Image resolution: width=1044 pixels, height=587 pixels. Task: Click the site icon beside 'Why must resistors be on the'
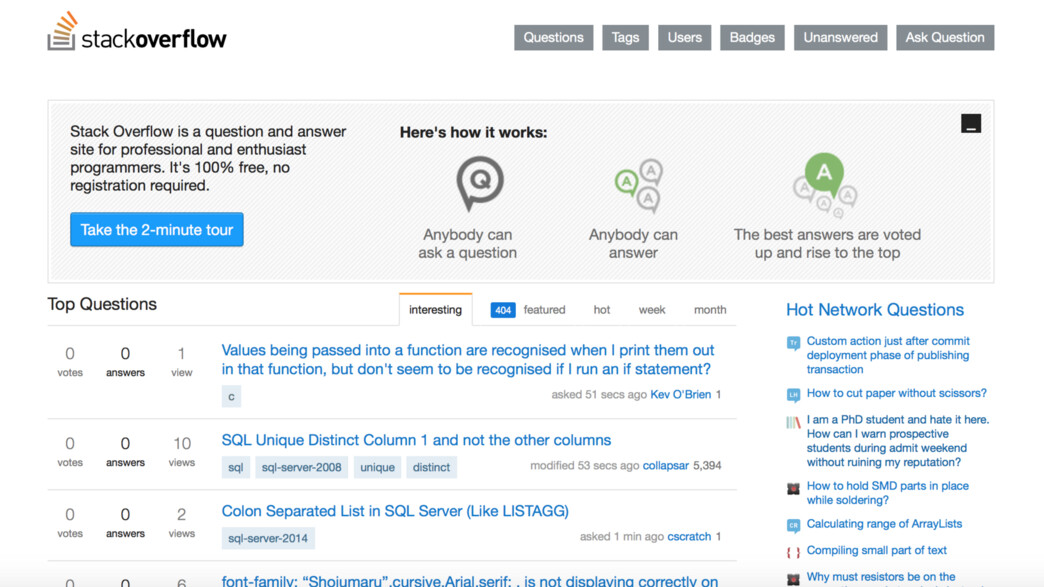point(793,579)
